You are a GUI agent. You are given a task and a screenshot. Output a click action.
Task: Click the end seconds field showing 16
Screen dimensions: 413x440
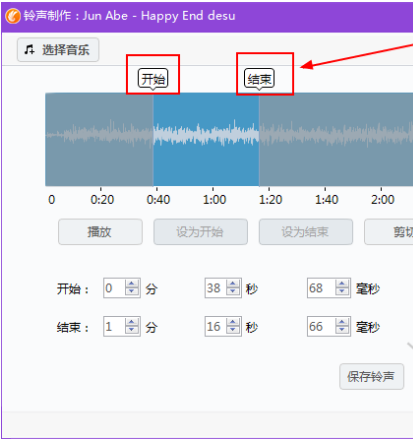(x=216, y=326)
